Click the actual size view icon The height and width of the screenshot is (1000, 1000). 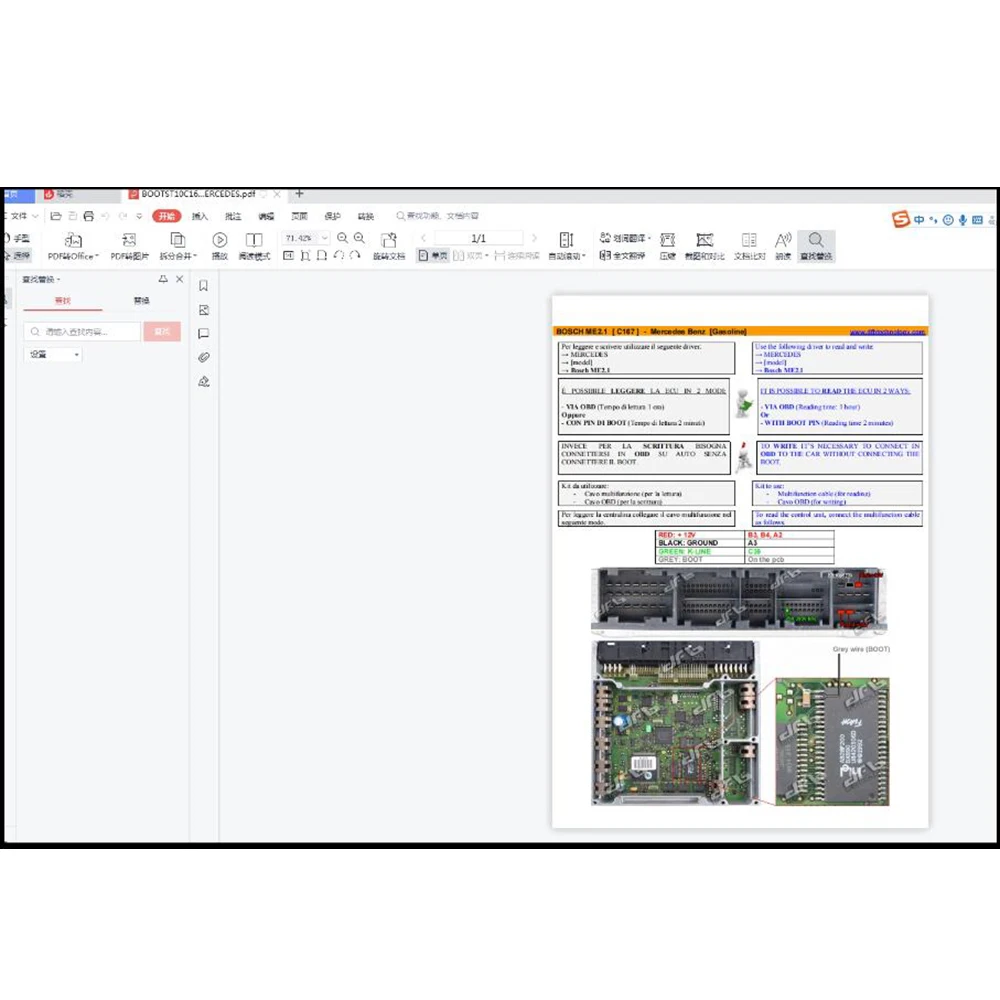[x=288, y=256]
